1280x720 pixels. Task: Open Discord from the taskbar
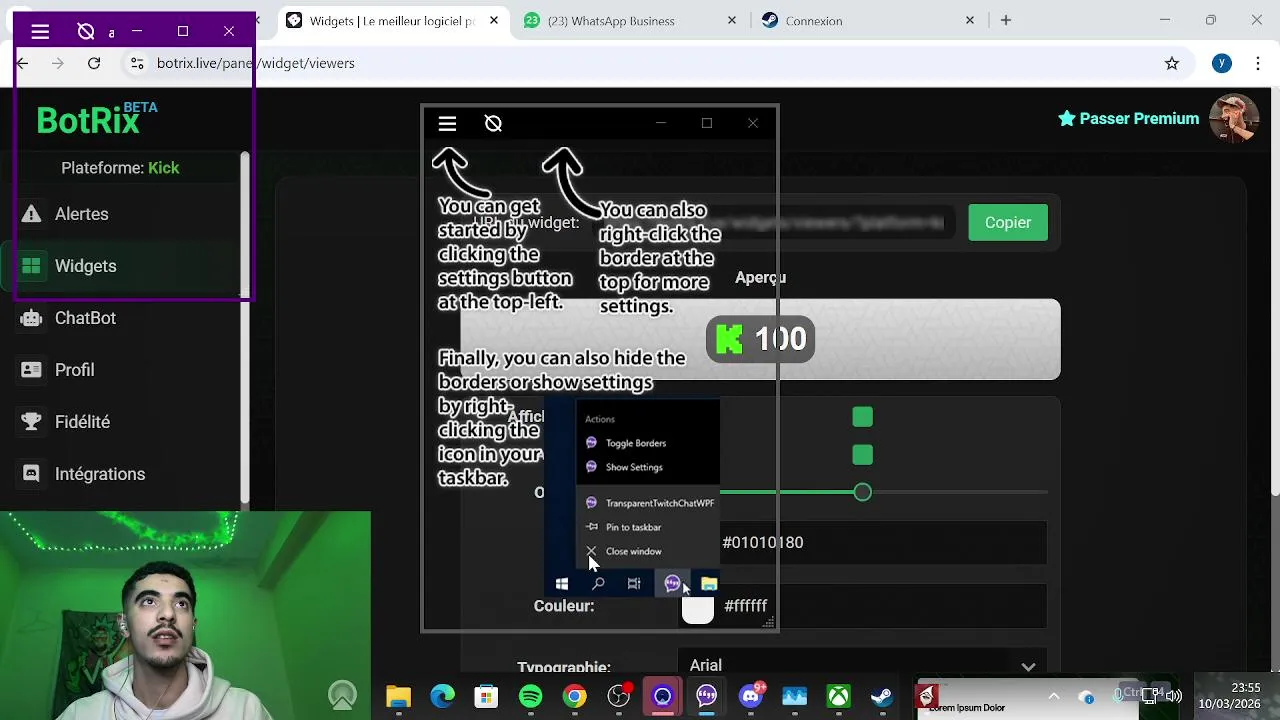coord(751,696)
